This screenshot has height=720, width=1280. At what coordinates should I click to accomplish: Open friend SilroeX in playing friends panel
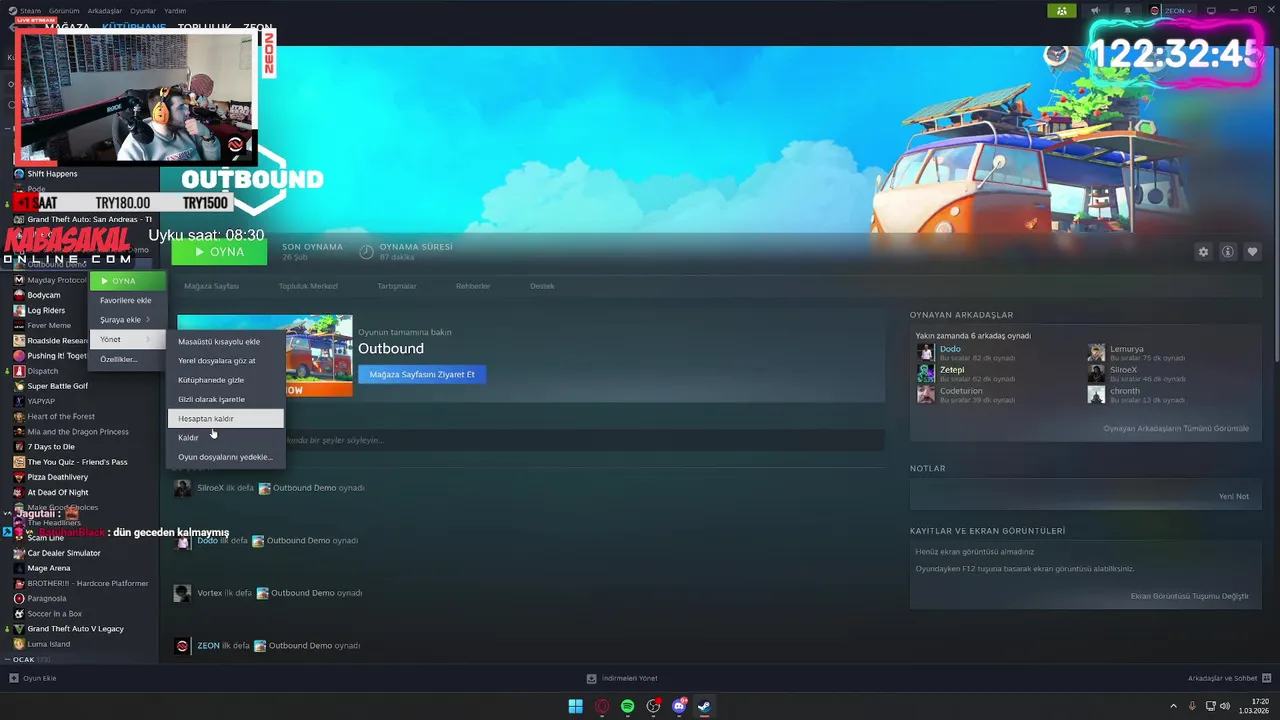click(1123, 370)
